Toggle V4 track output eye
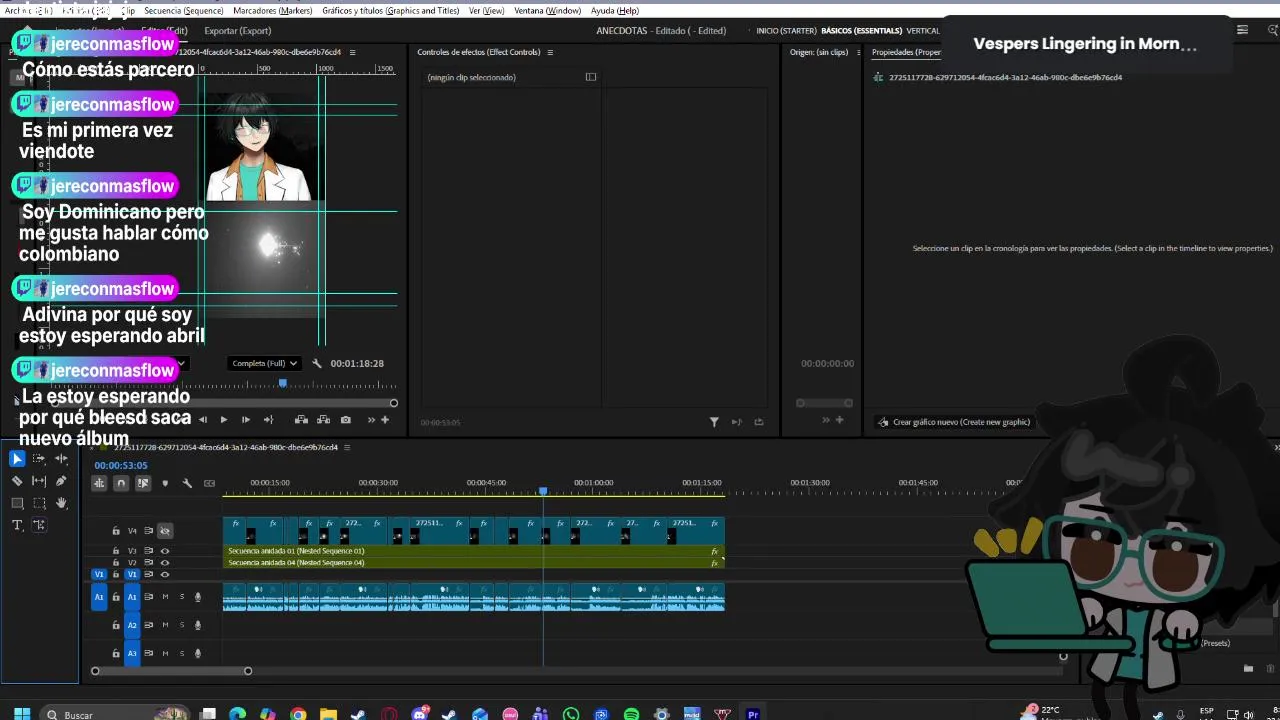This screenshot has width=1280, height=720. 165,531
